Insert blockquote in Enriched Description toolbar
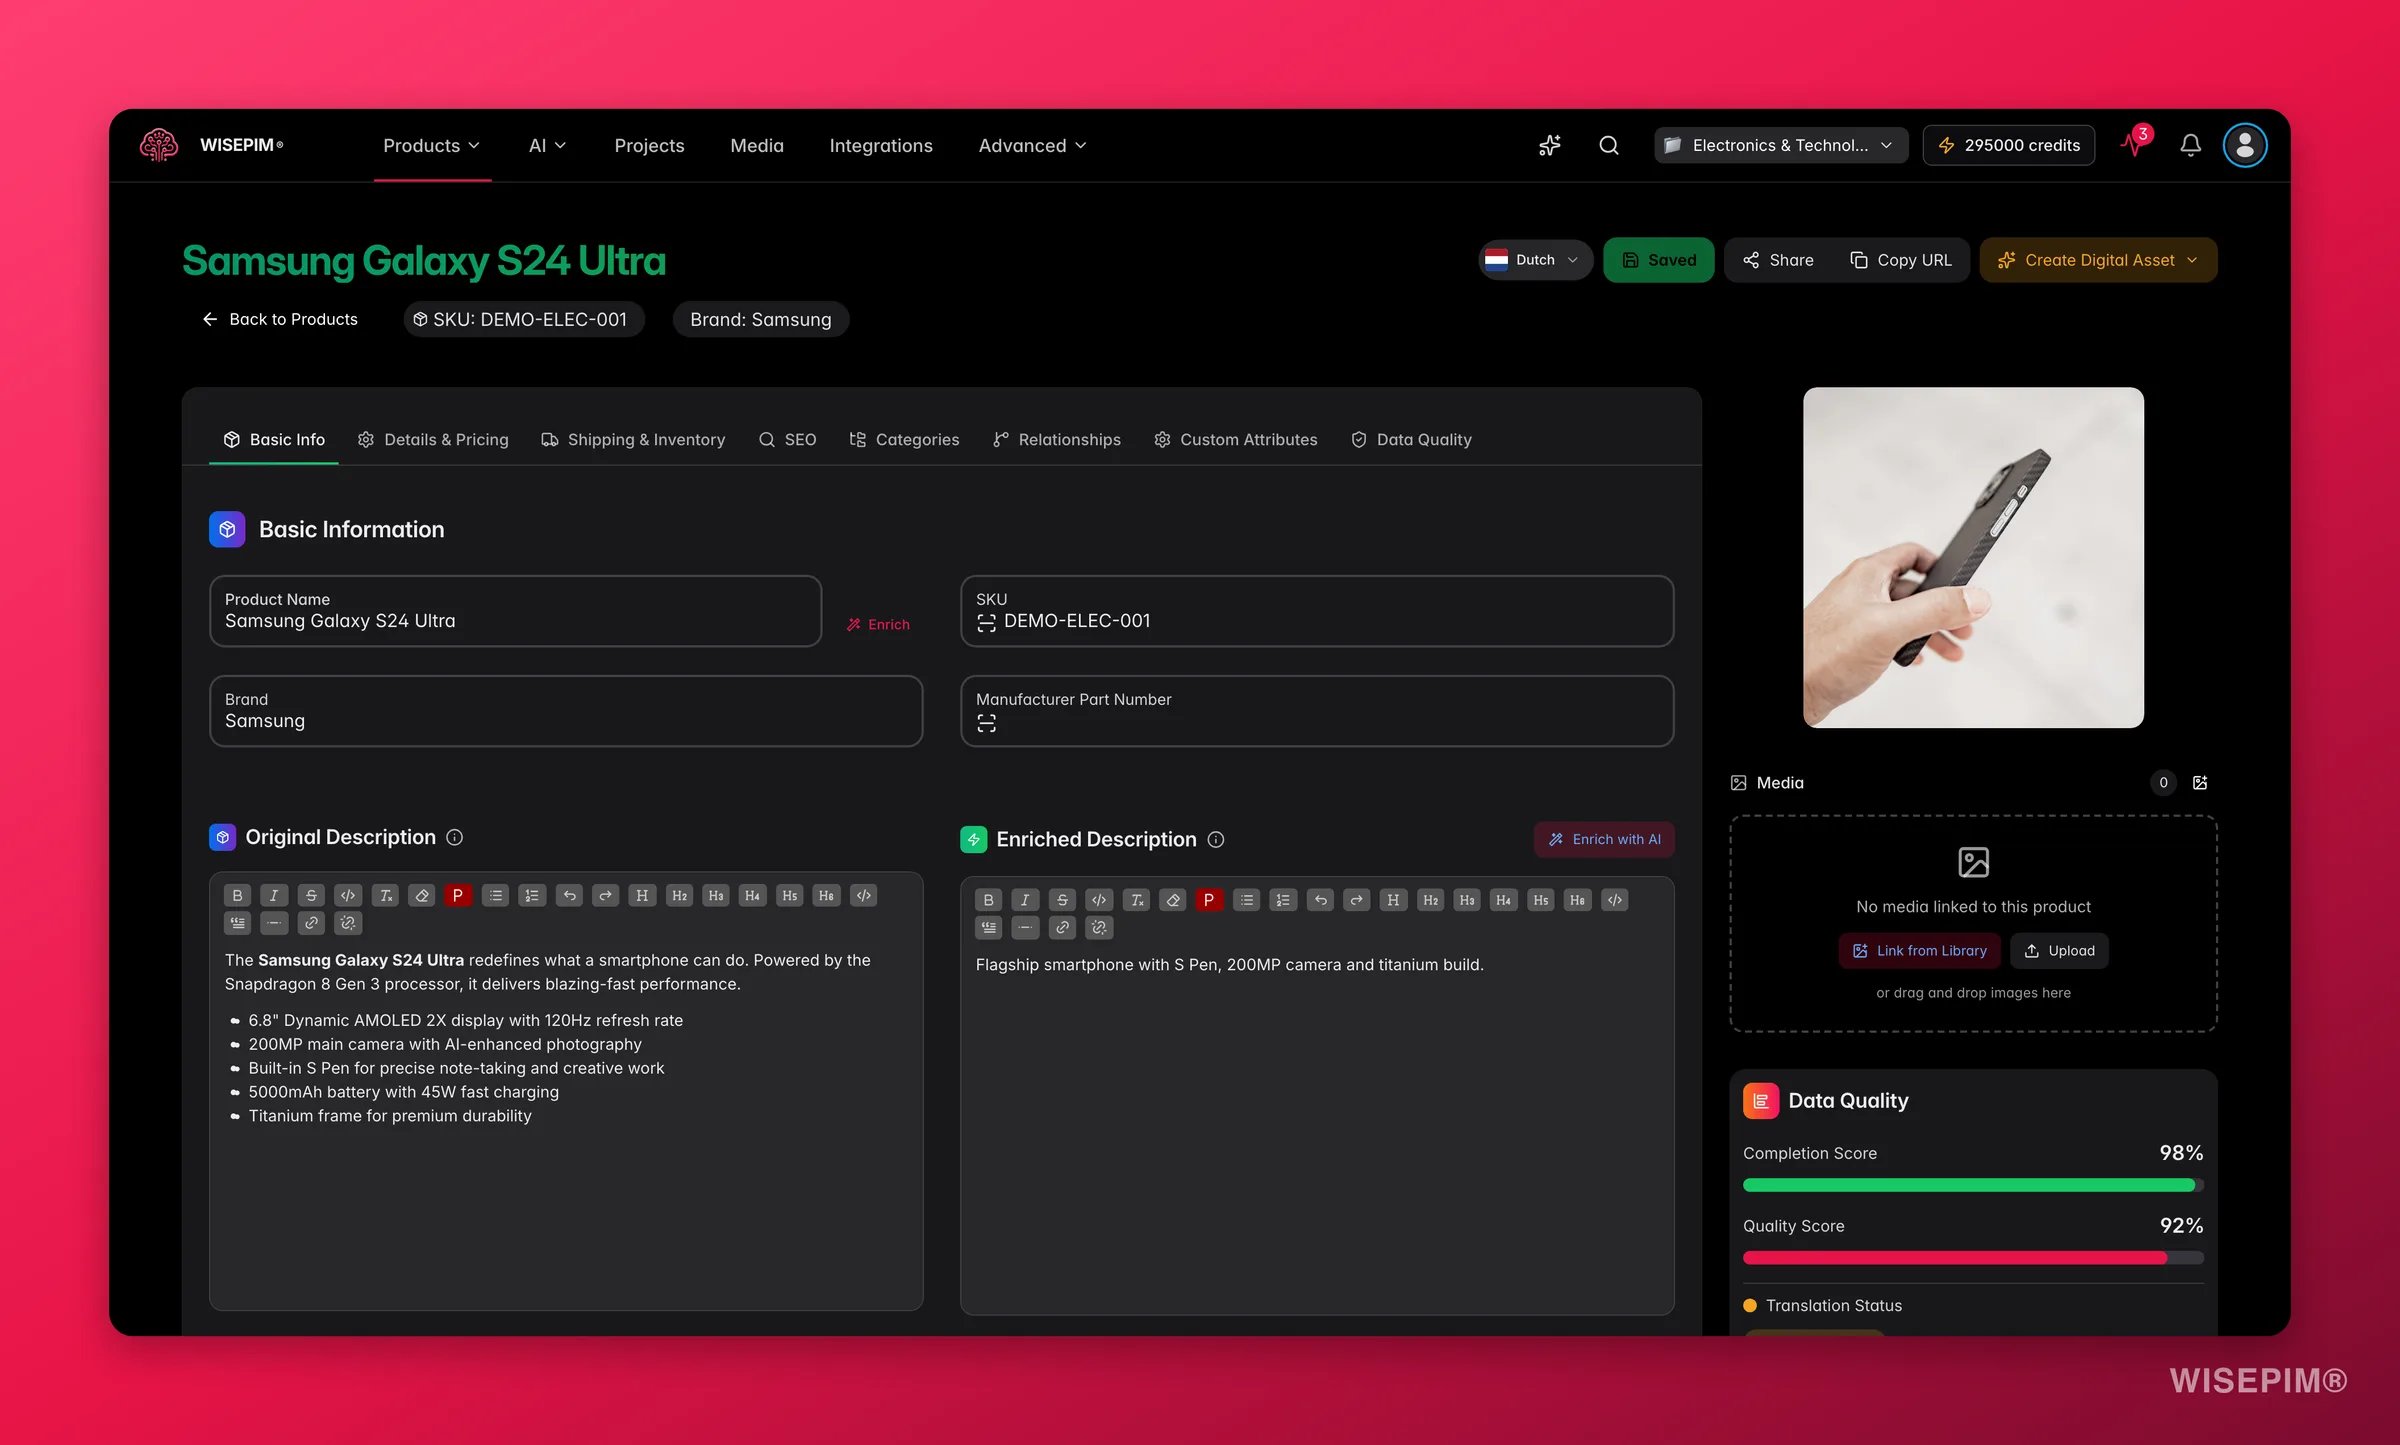Image resolution: width=2400 pixels, height=1445 pixels. (x=989, y=928)
